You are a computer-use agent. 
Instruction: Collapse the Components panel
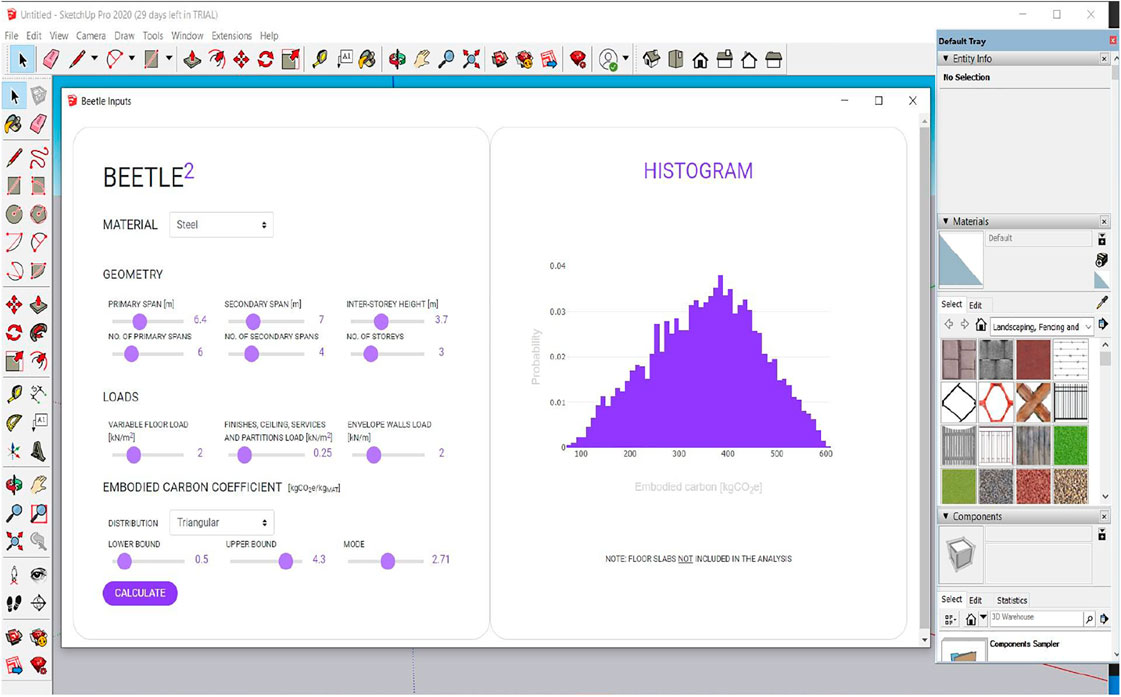coord(946,516)
